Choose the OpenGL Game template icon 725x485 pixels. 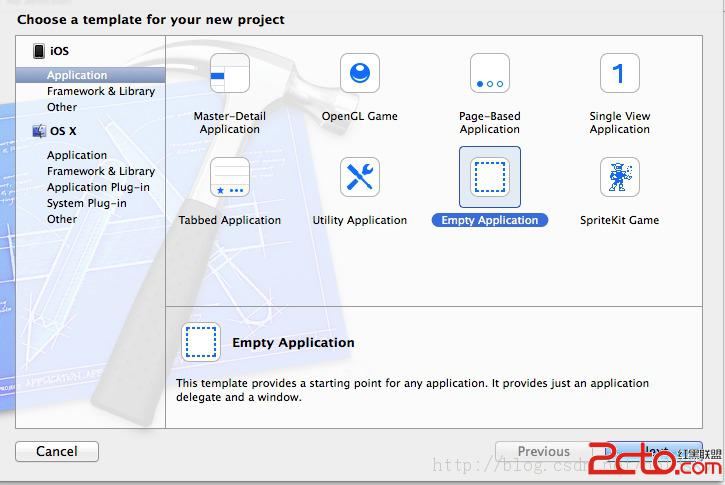coord(360,73)
